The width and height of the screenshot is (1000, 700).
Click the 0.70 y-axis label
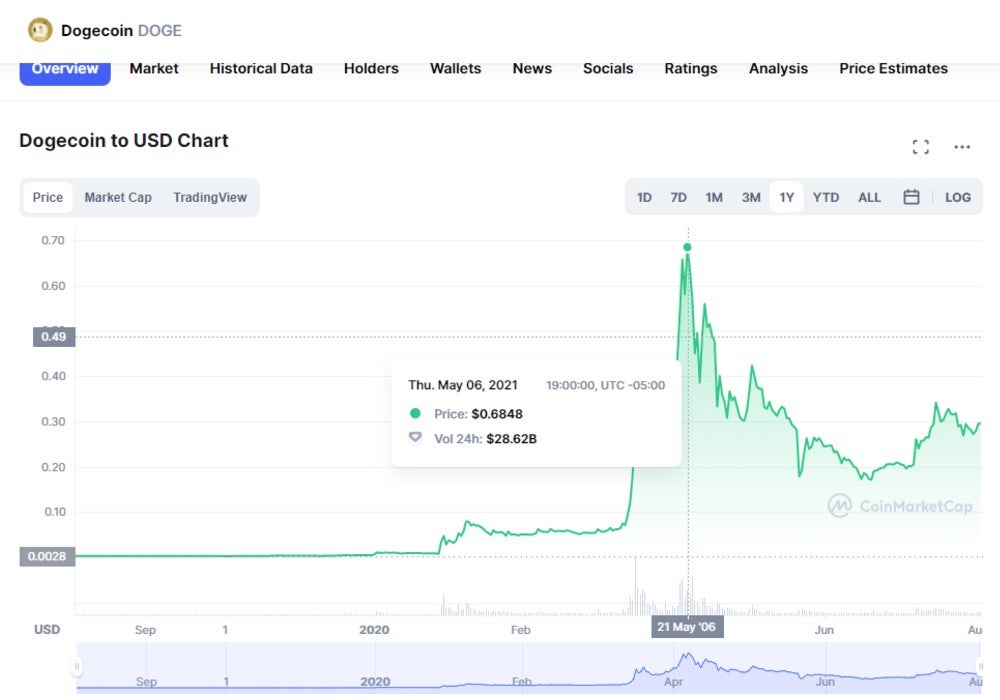pyautogui.click(x=53, y=240)
